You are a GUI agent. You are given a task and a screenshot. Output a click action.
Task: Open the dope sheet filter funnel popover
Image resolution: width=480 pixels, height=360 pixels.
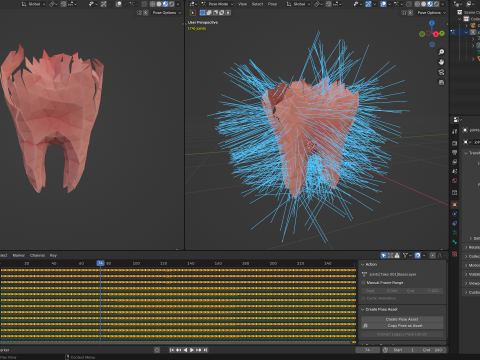click(407, 255)
